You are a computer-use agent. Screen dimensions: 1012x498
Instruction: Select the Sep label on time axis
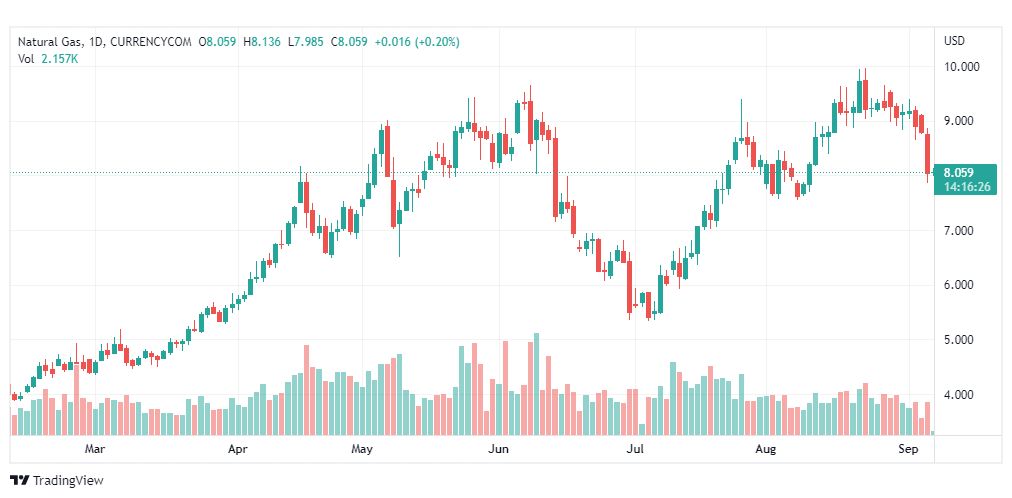[x=909, y=449]
